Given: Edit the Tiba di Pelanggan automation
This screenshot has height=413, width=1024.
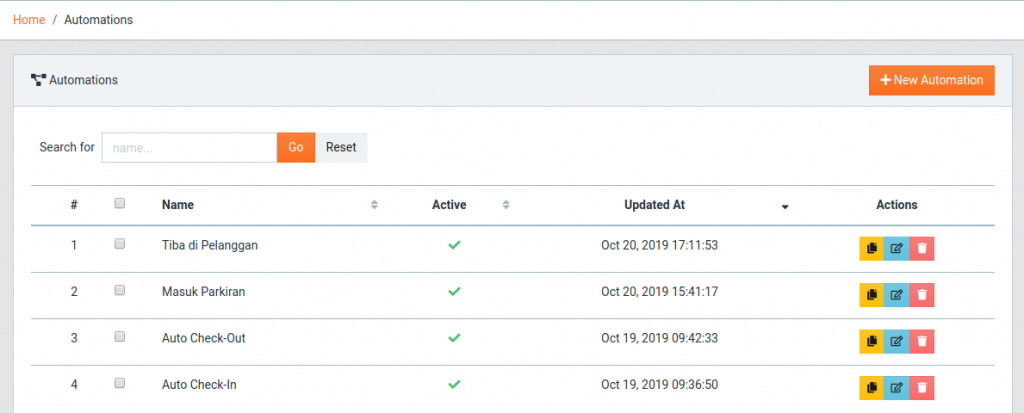Looking at the screenshot, I should (896, 248).
